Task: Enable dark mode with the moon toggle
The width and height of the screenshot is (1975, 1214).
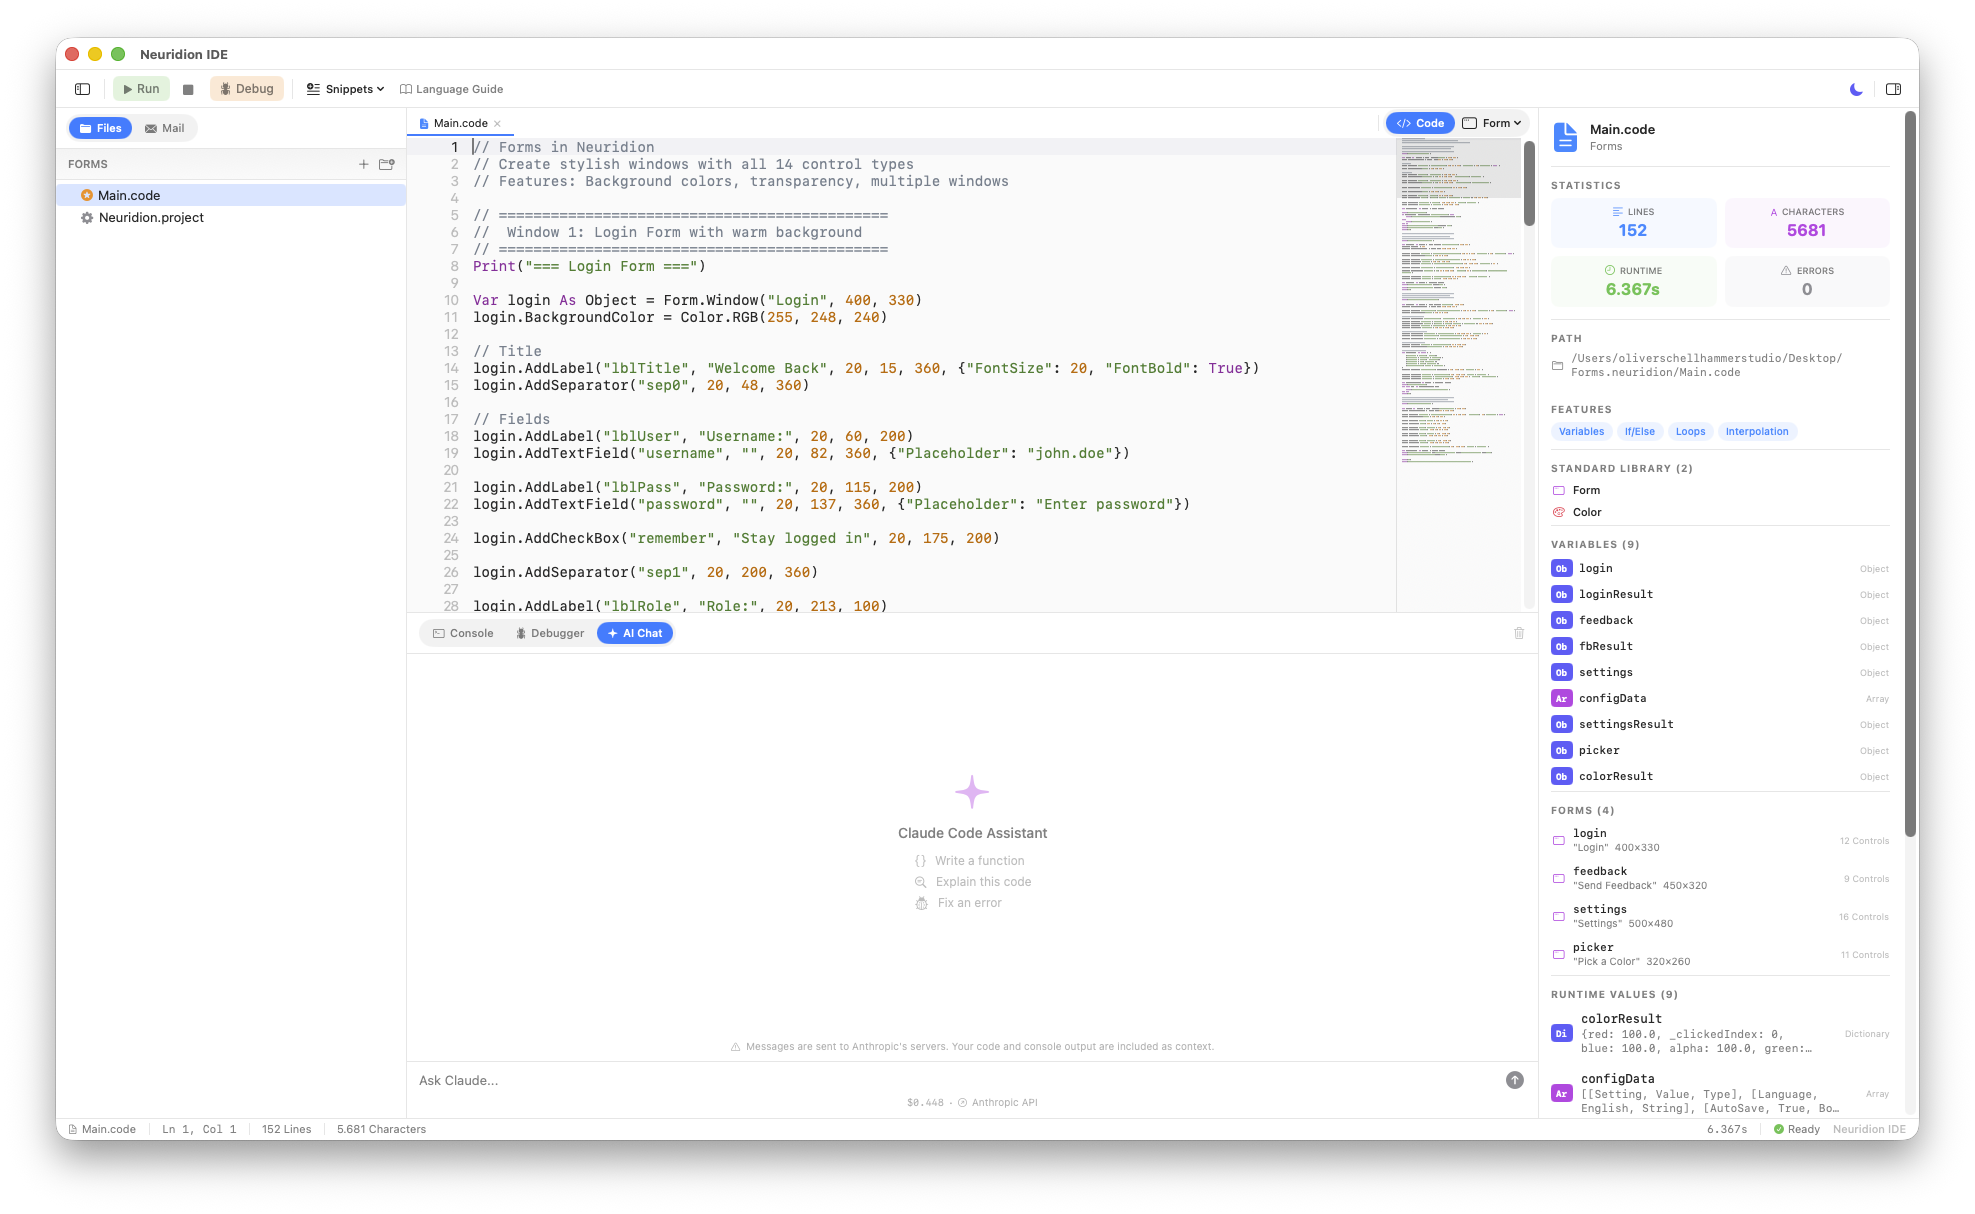Action: pyautogui.click(x=1855, y=89)
